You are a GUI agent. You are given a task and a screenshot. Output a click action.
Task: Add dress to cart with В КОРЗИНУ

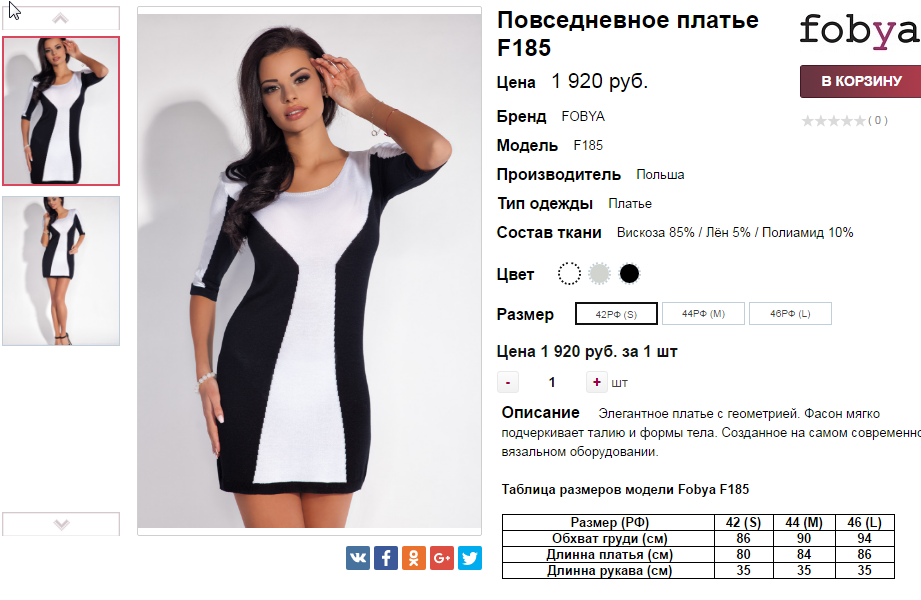861,81
